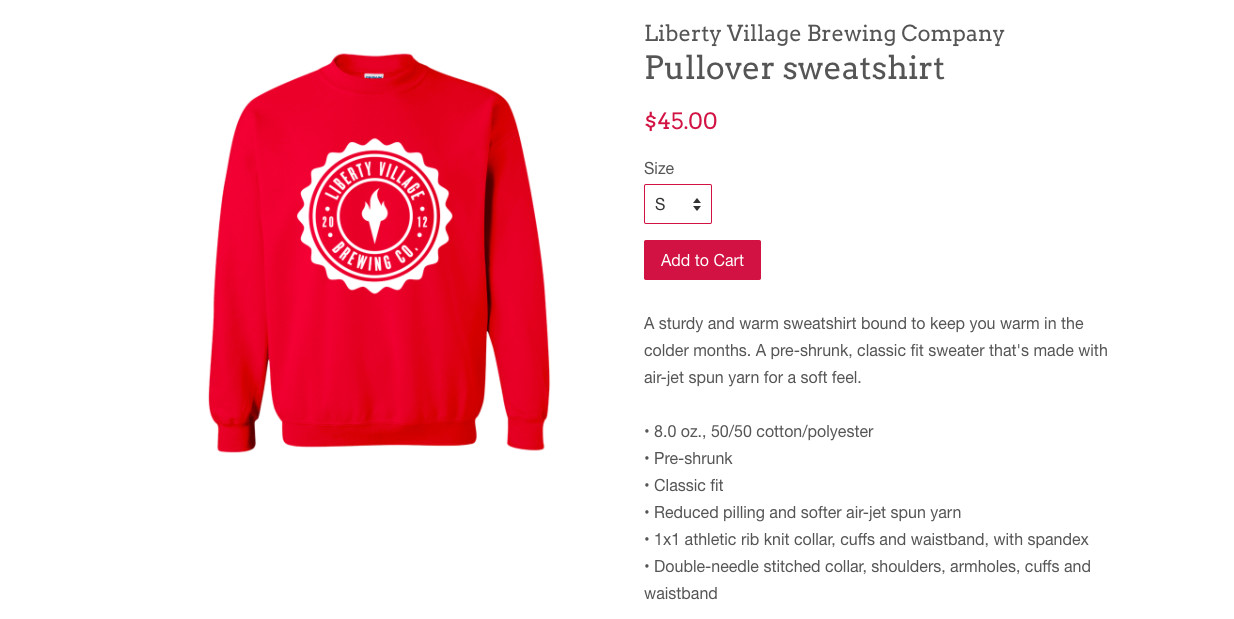Click the "12" numeral on the badge logo
The width and height of the screenshot is (1234, 619).
coord(422,221)
